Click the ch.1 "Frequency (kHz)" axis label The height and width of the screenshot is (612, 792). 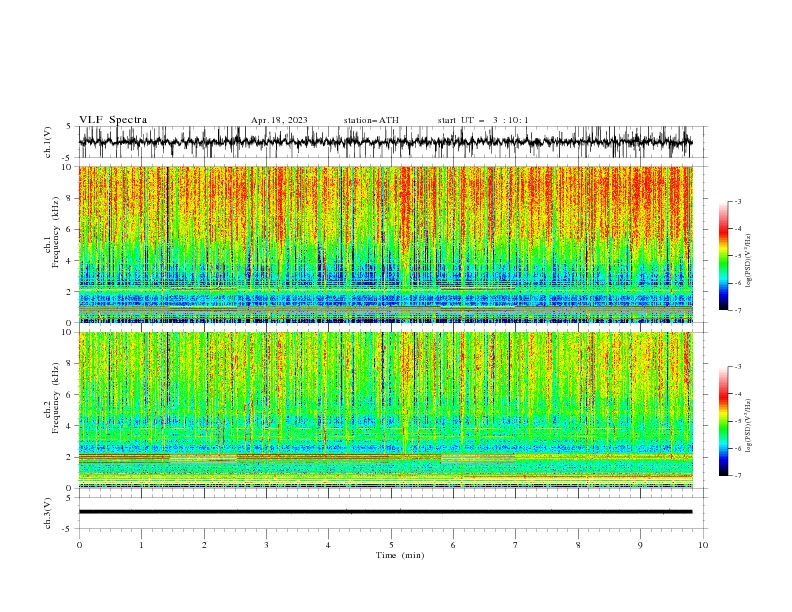[x=56, y=232]
